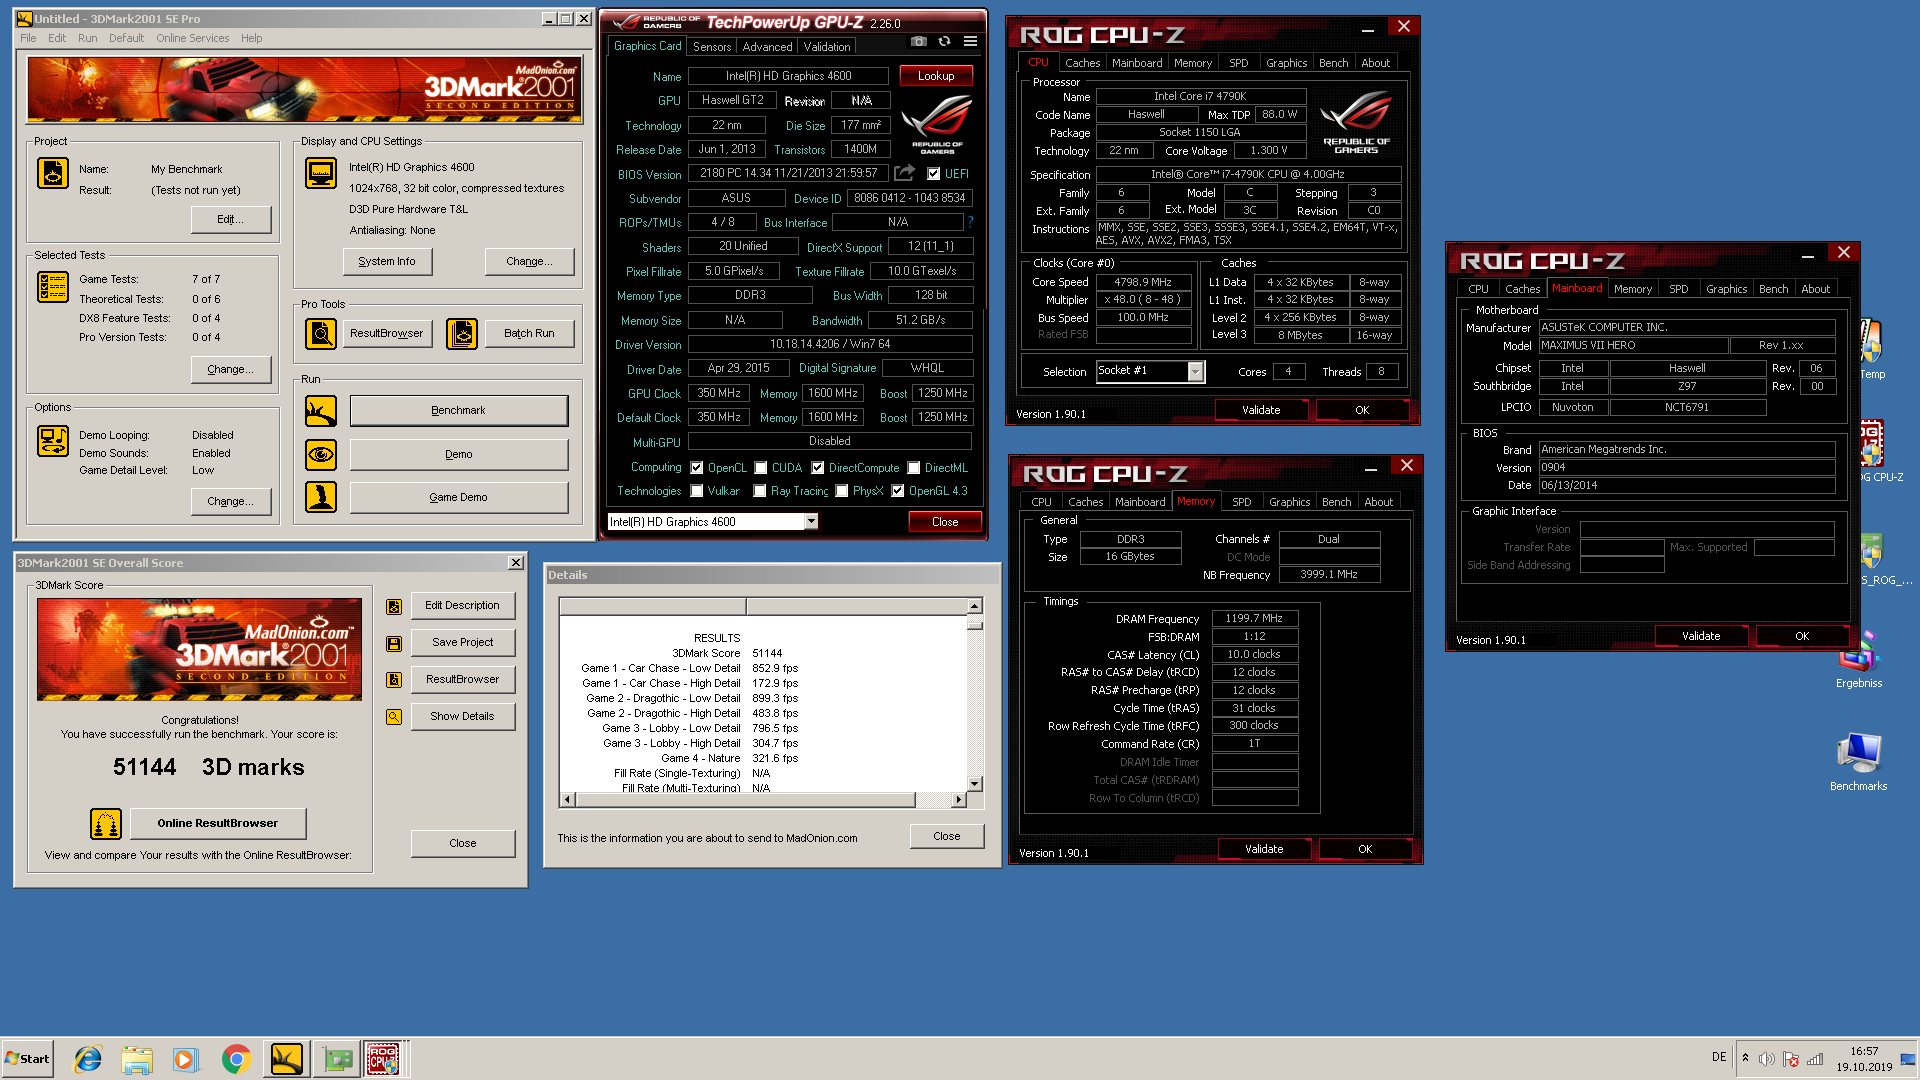
Task: Toggle OpenCL checkbox
Action: [697, 467]
